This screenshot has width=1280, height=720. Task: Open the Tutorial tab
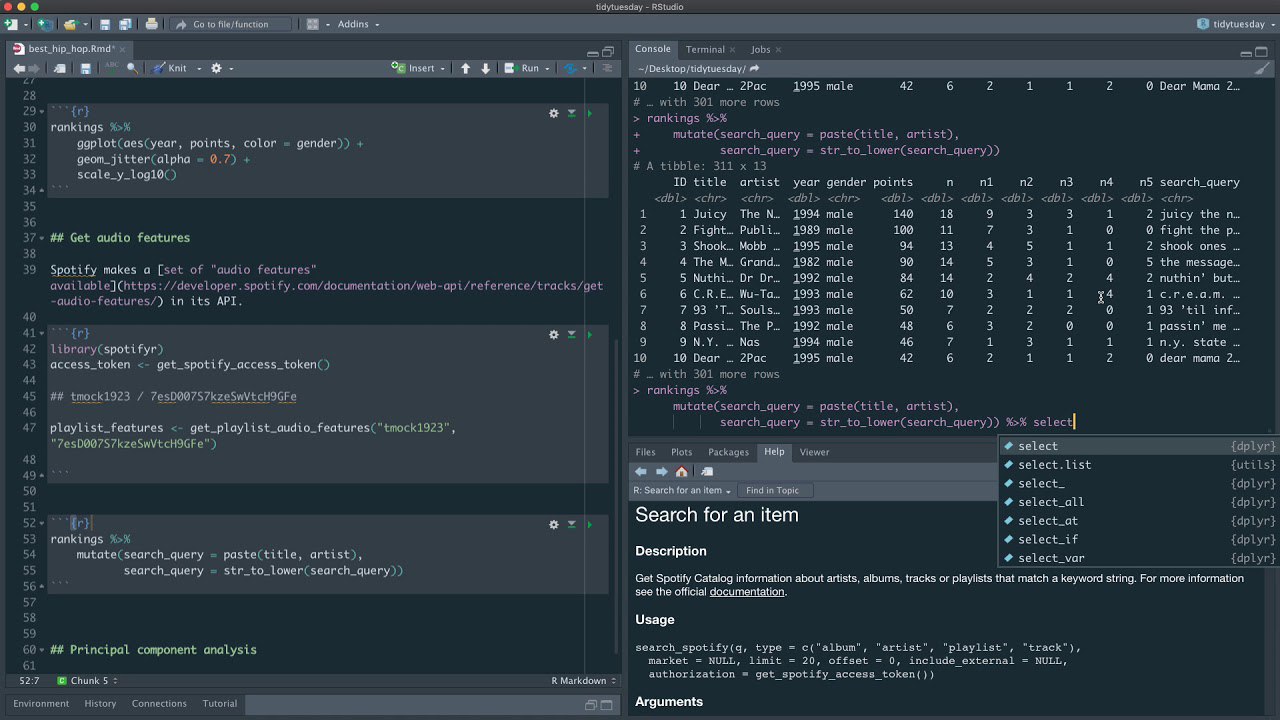coord(220,703)
